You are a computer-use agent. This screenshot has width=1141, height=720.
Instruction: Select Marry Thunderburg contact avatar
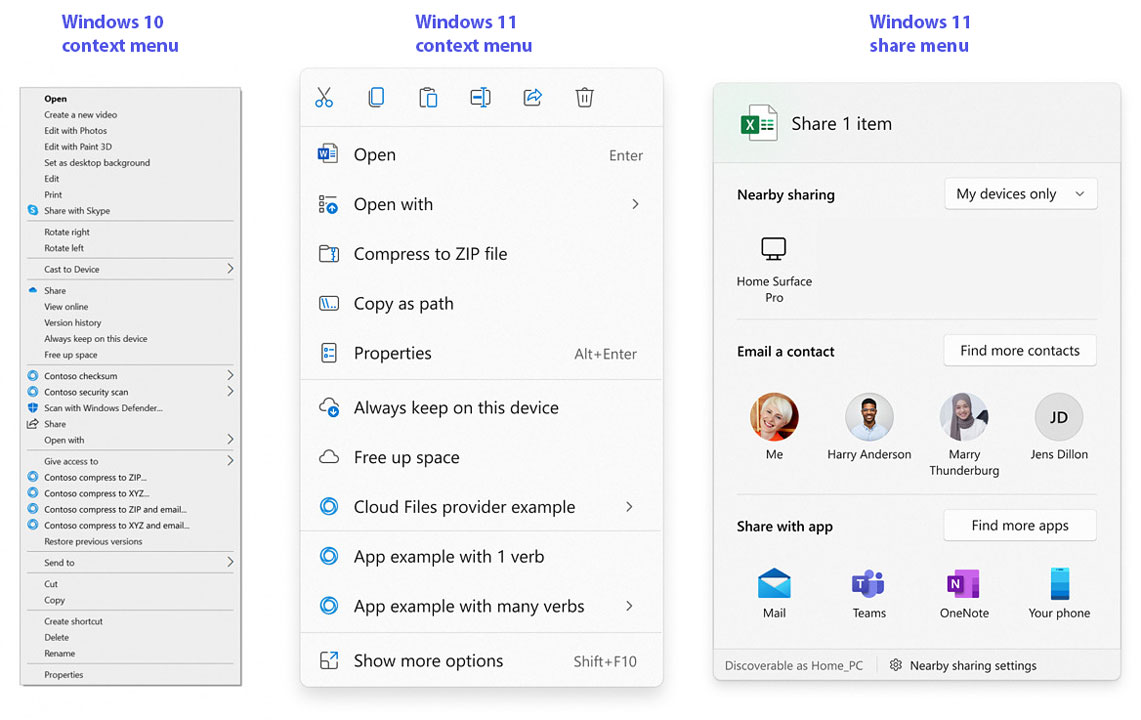click(x=963, y=416)
